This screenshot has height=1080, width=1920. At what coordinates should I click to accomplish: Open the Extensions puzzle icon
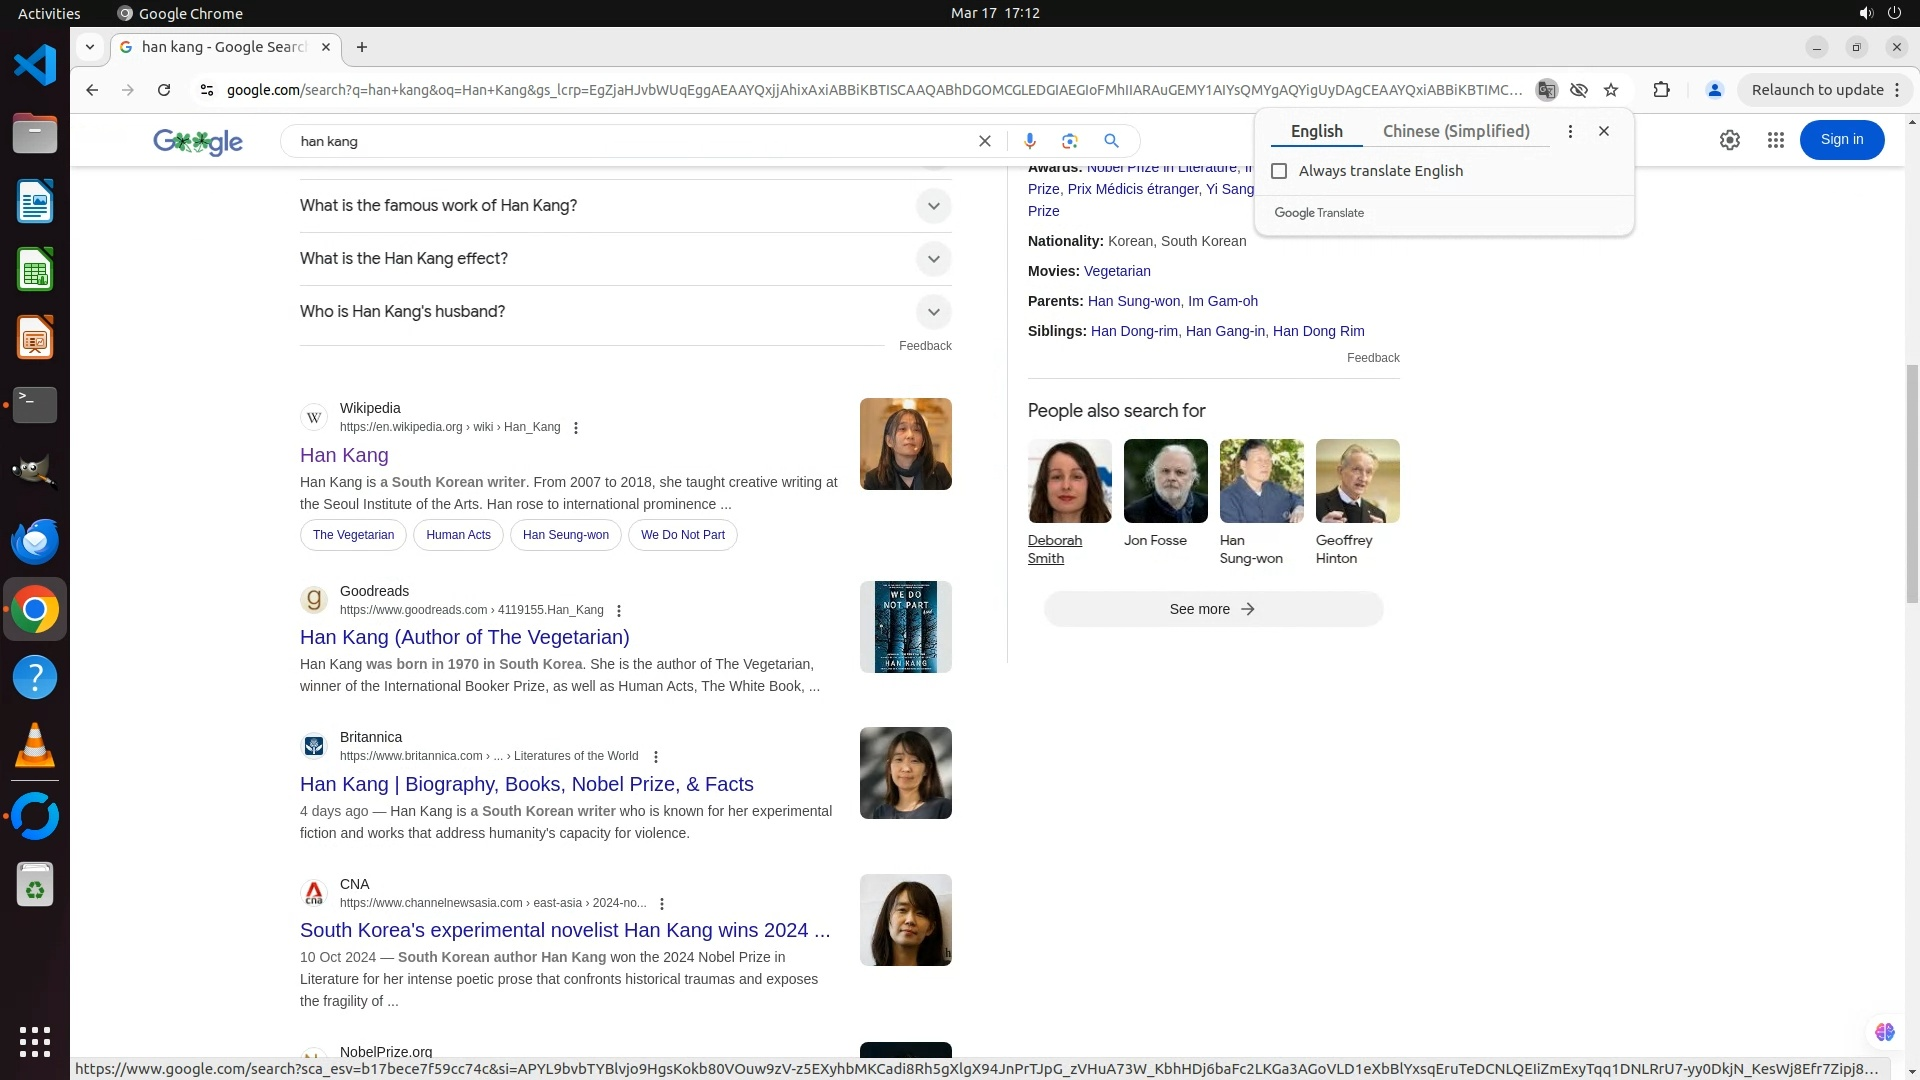coord(1661,90)
